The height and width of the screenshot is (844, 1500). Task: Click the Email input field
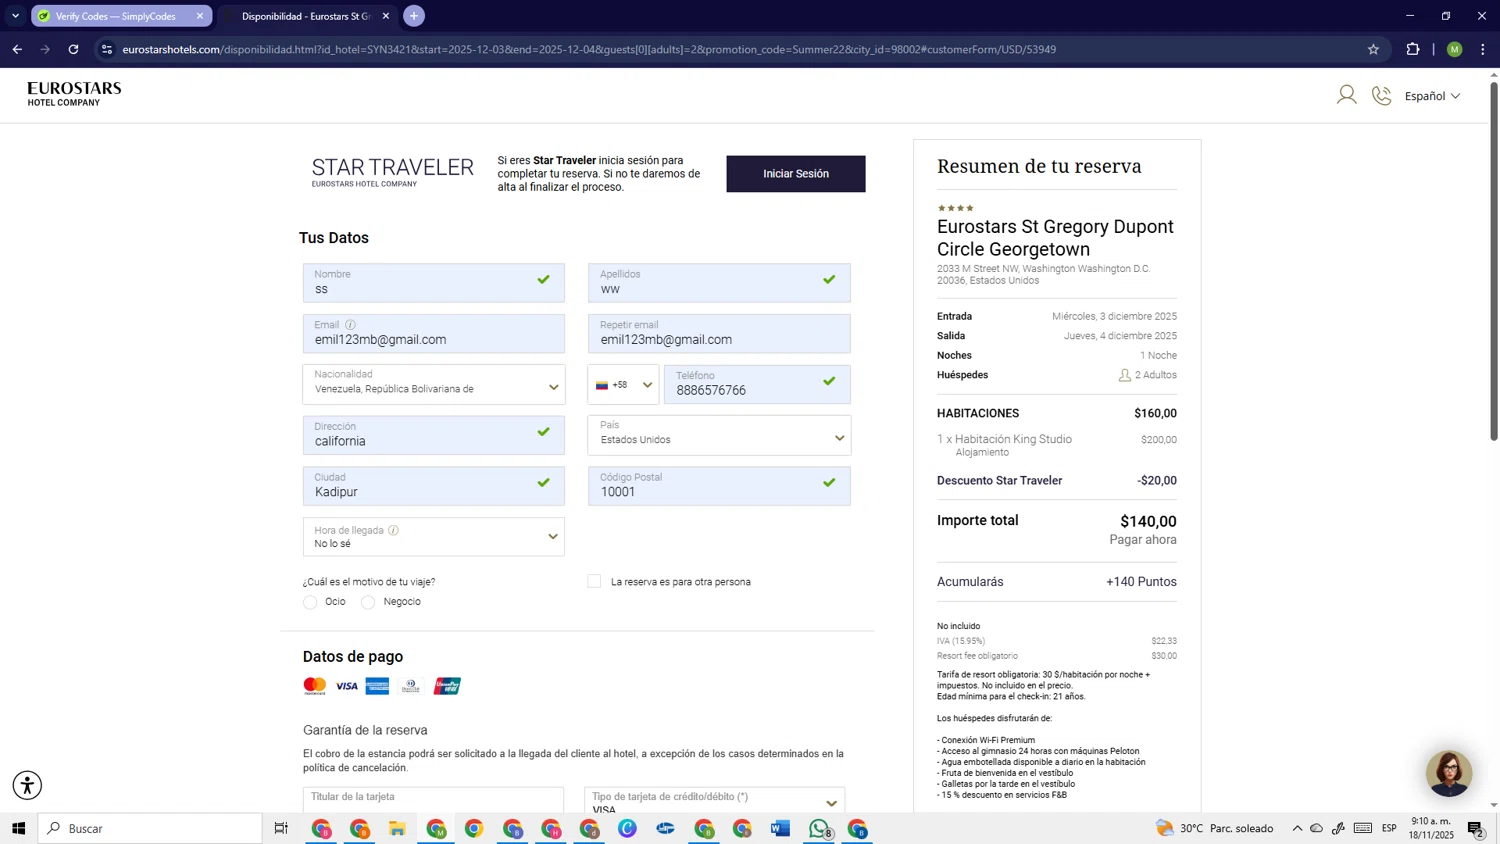[434, 334]
